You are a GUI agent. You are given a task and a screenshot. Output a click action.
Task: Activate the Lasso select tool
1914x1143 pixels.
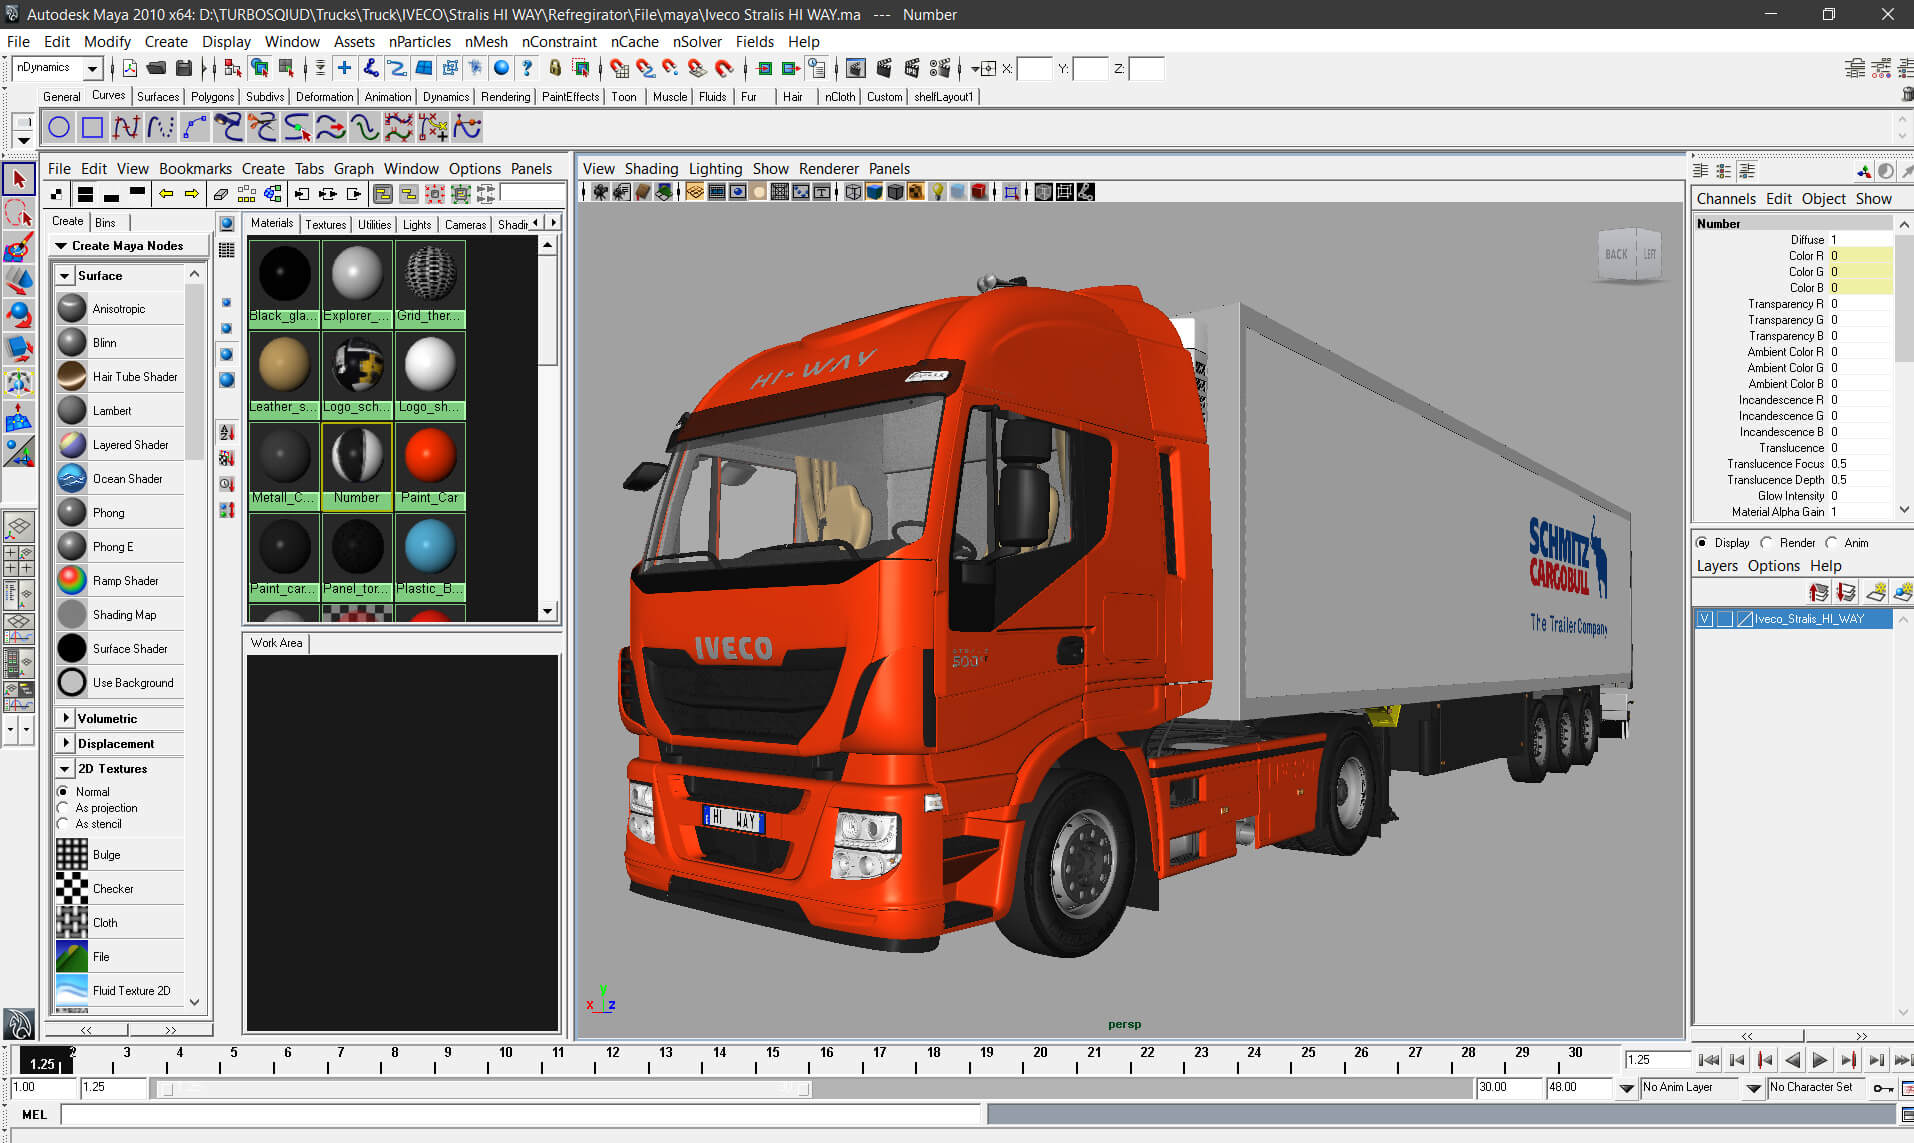tap(19, 214)
